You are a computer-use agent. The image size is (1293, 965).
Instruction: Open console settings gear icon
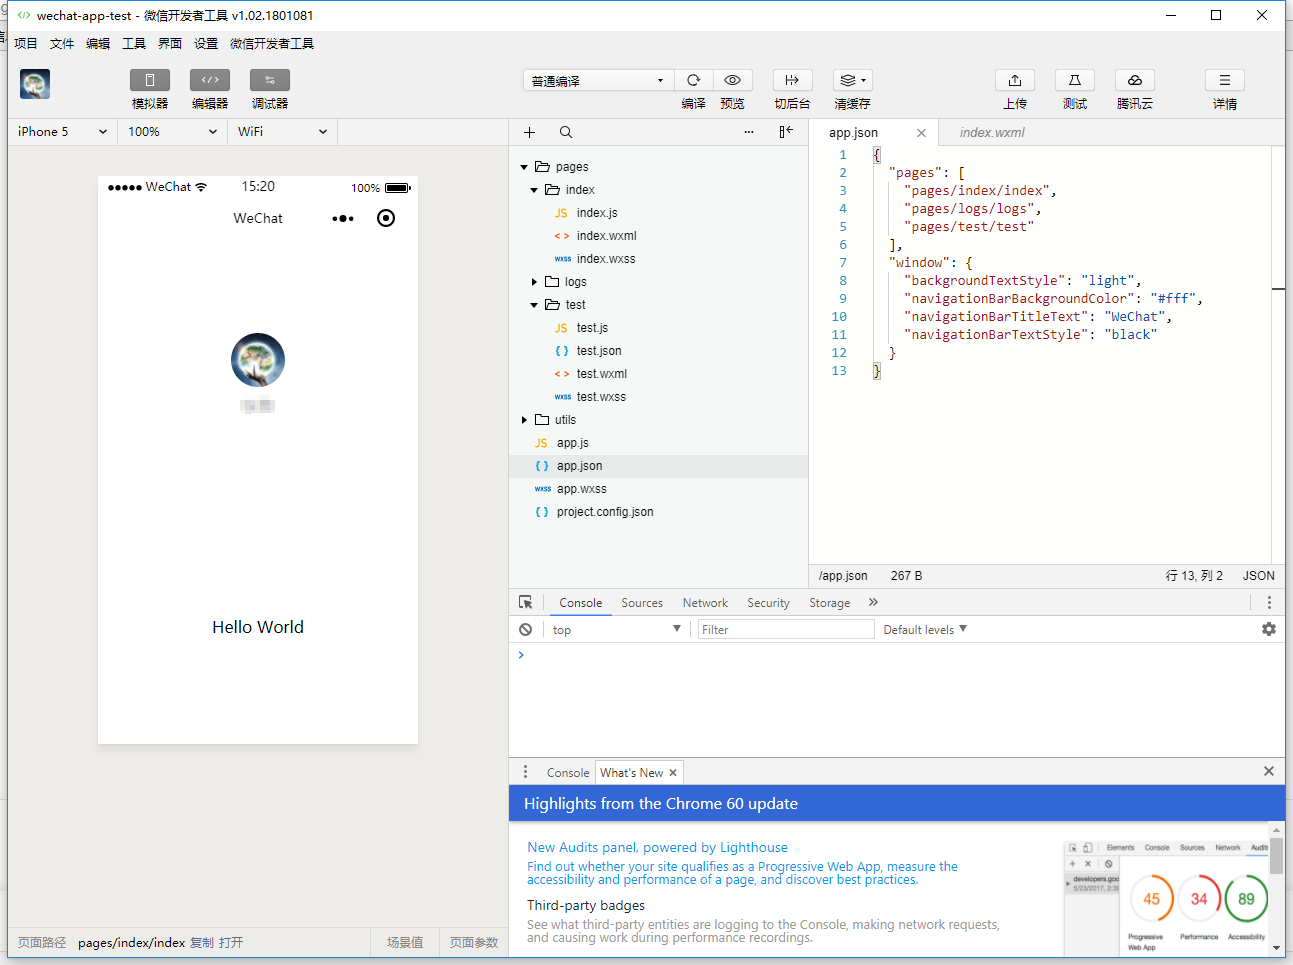[1269, 629]
